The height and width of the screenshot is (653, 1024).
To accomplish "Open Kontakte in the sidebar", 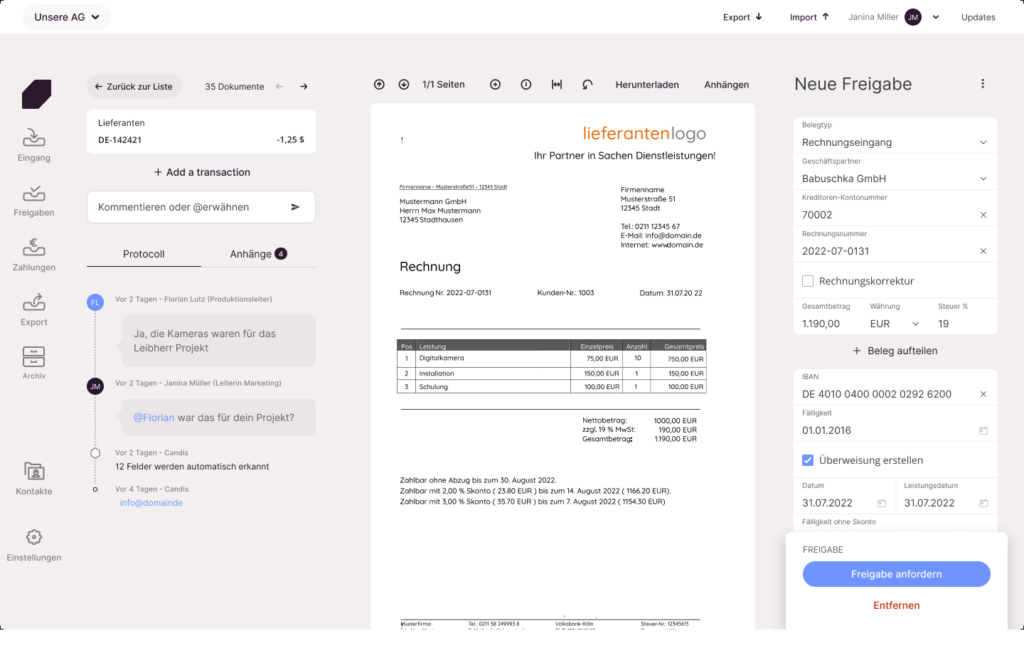I will (x=34, y=479).
